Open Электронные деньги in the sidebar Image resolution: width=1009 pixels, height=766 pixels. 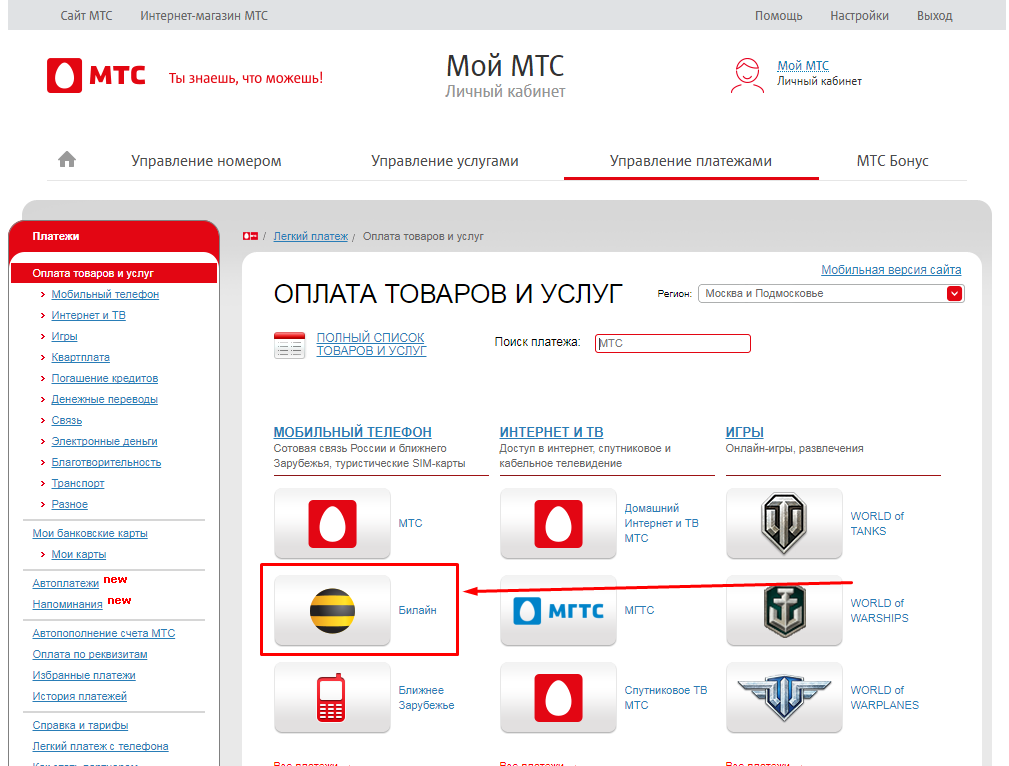104,442
